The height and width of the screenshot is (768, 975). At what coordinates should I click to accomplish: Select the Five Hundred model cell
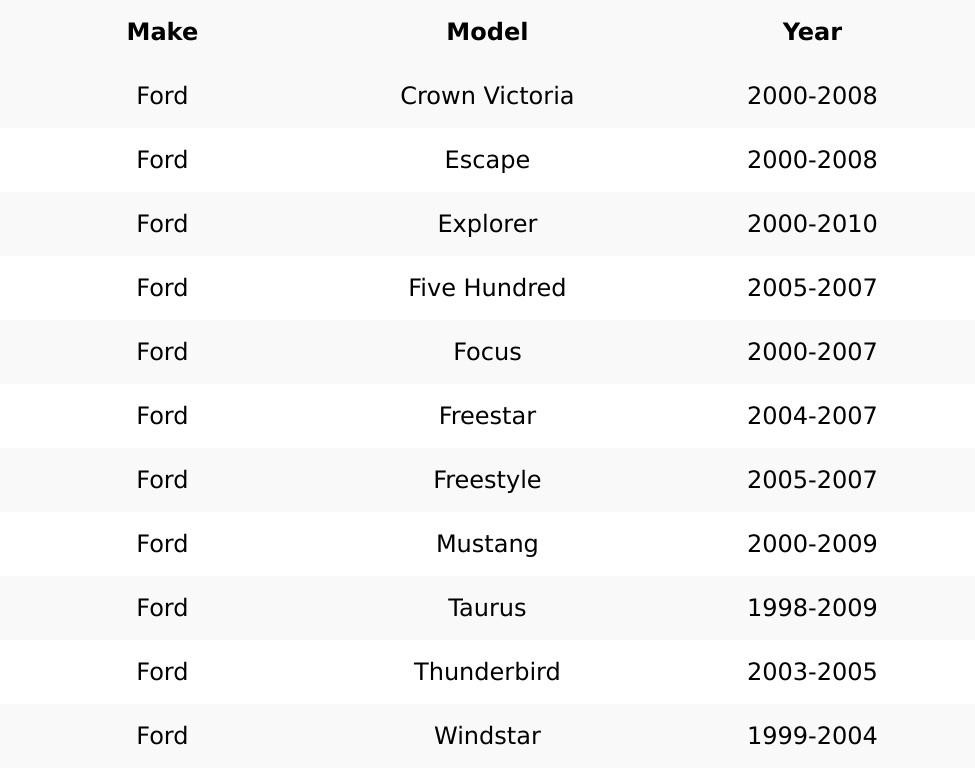(x=487, y=288)
